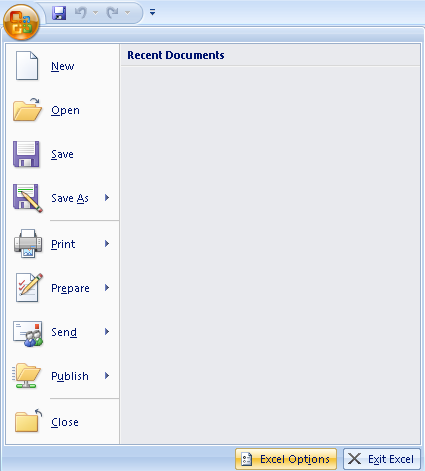Select the Close menu entry
Viewport: 425px width, 471px height.
pyautogui.click(x=62, y=422)
